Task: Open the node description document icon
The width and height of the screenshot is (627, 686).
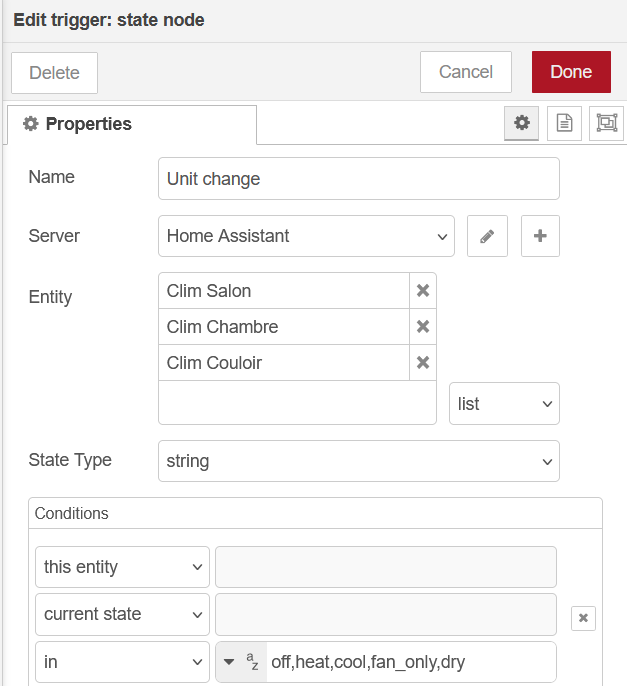Action: click(564, 123)
